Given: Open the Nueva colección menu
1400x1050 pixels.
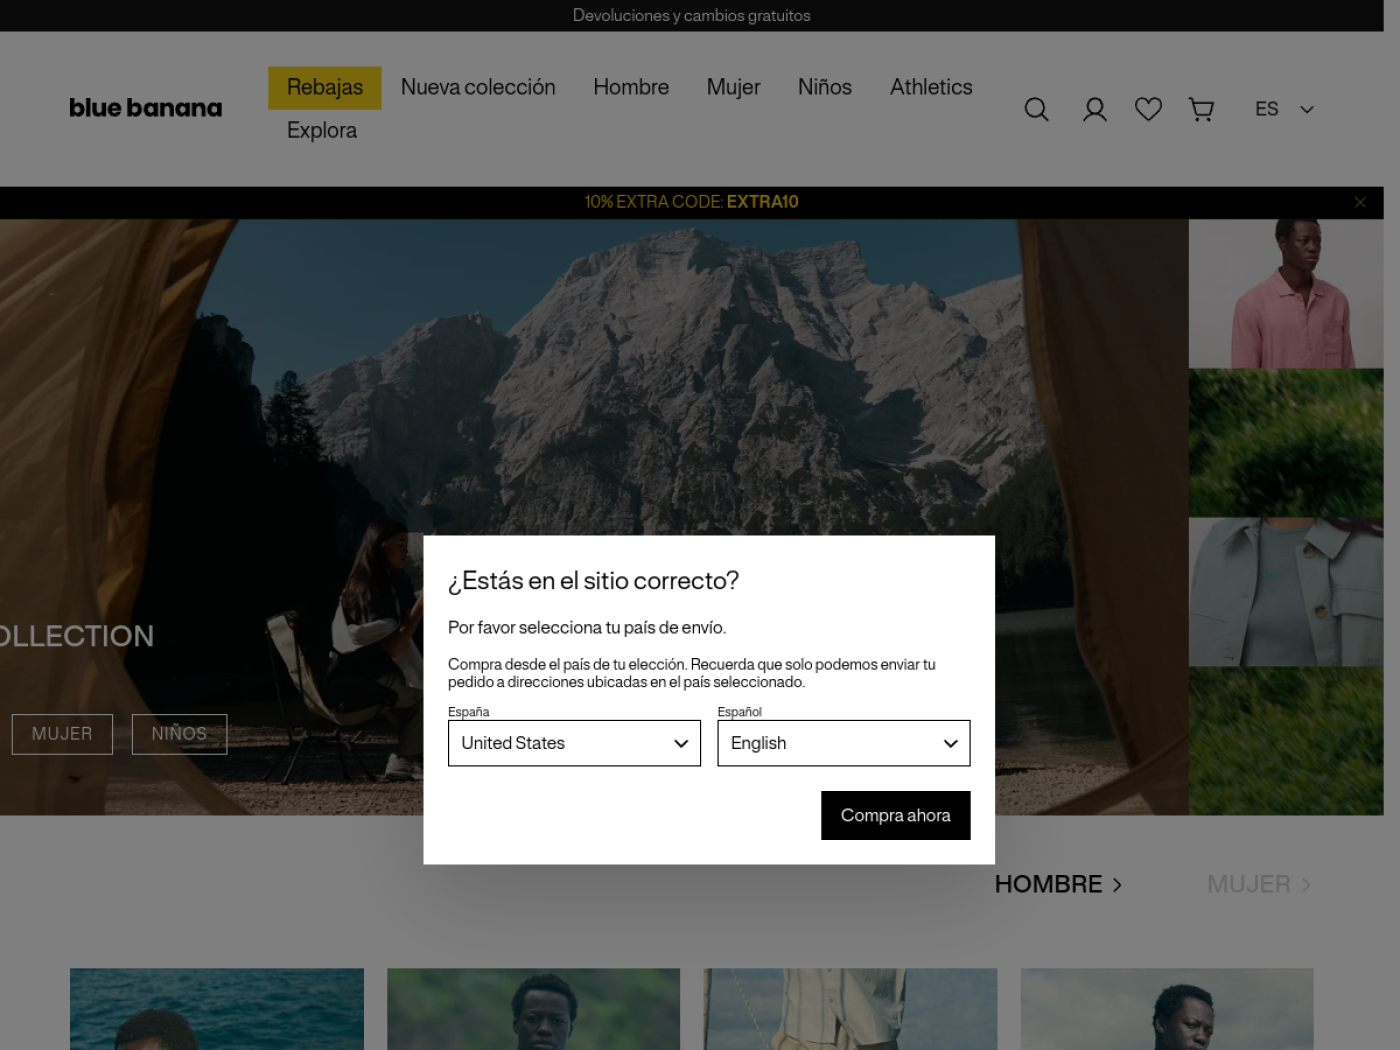Looking at the screenshot, I should tap(478, 88).
